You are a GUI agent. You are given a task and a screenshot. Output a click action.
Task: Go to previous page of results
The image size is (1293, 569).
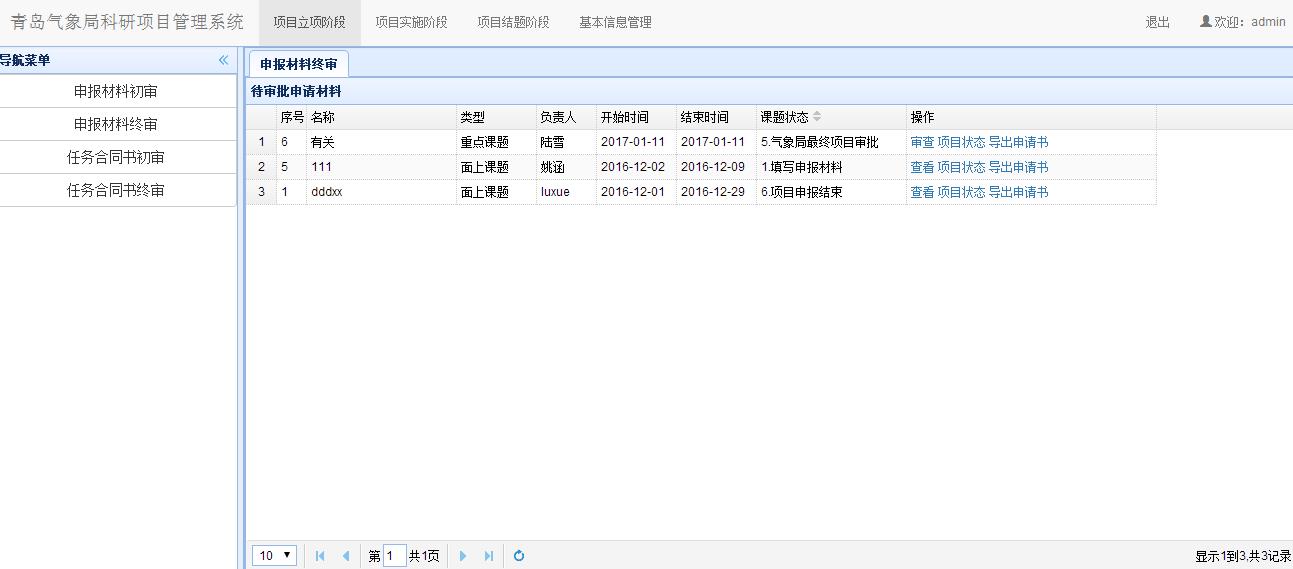click(x=346, y=556)
